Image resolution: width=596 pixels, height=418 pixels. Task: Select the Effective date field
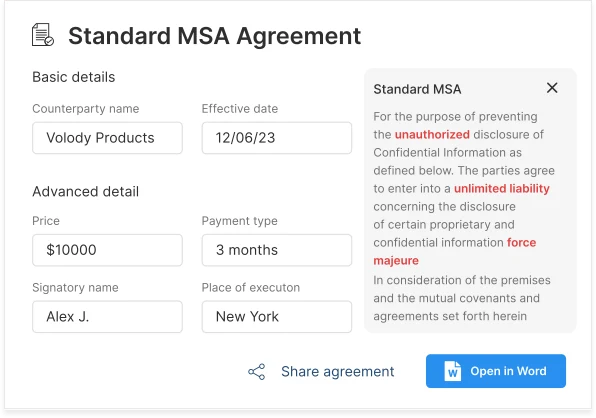coord(277,138)
